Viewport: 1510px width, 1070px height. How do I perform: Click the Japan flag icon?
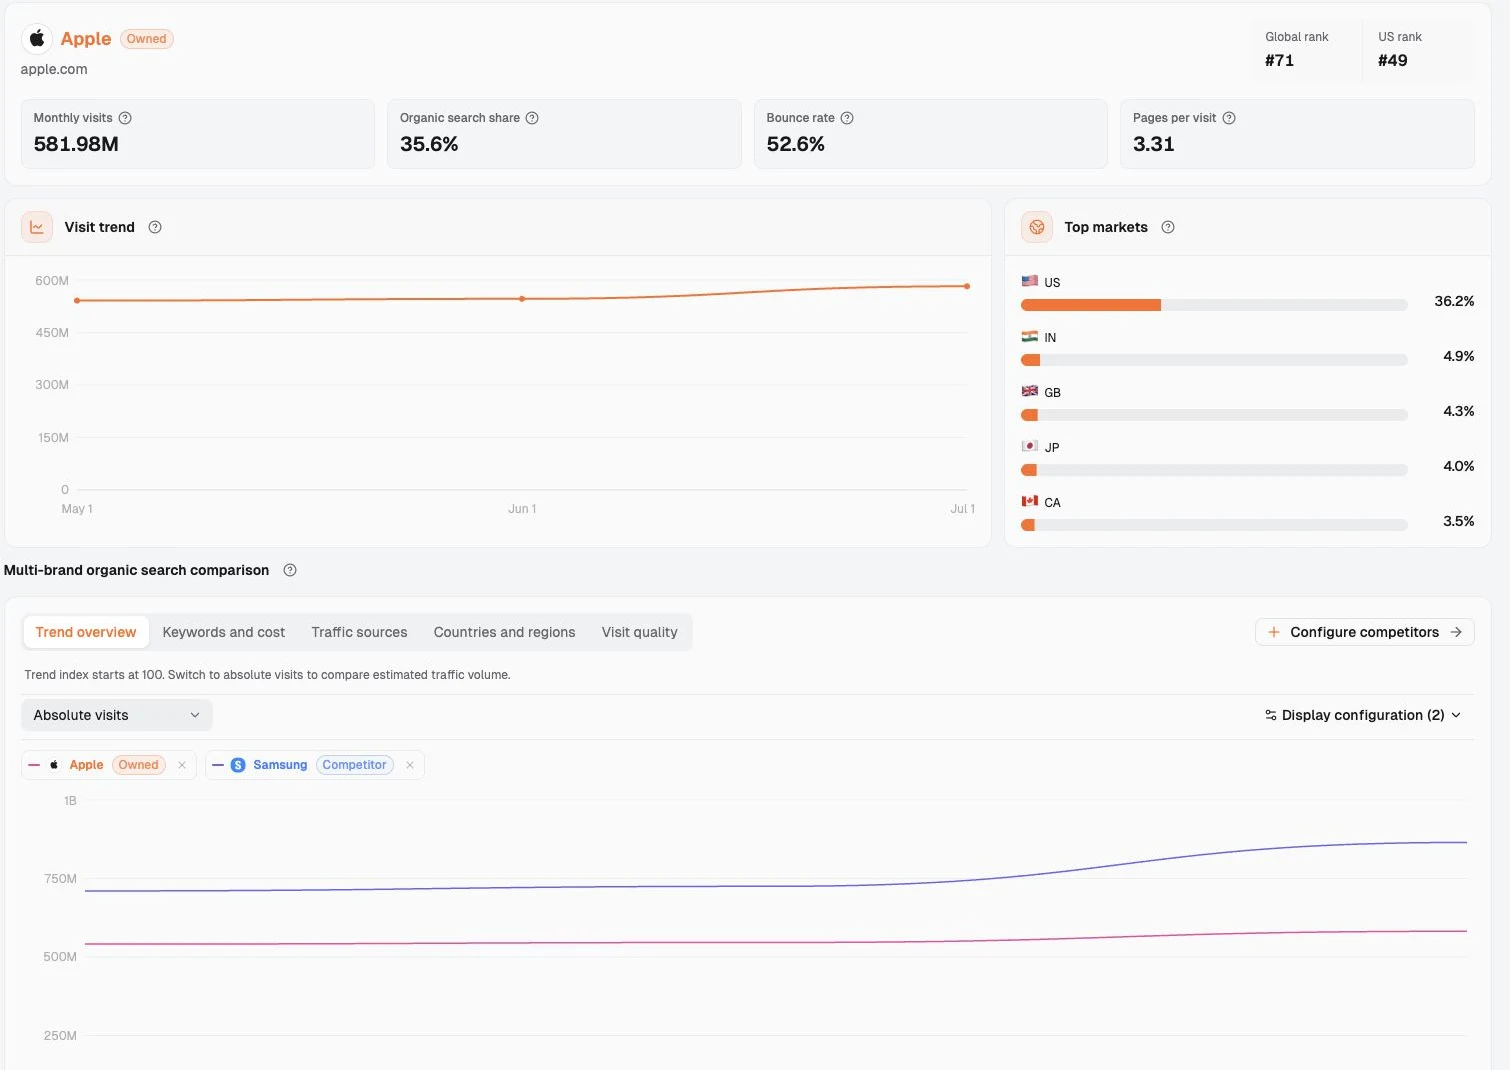[x=1029, y=446]
